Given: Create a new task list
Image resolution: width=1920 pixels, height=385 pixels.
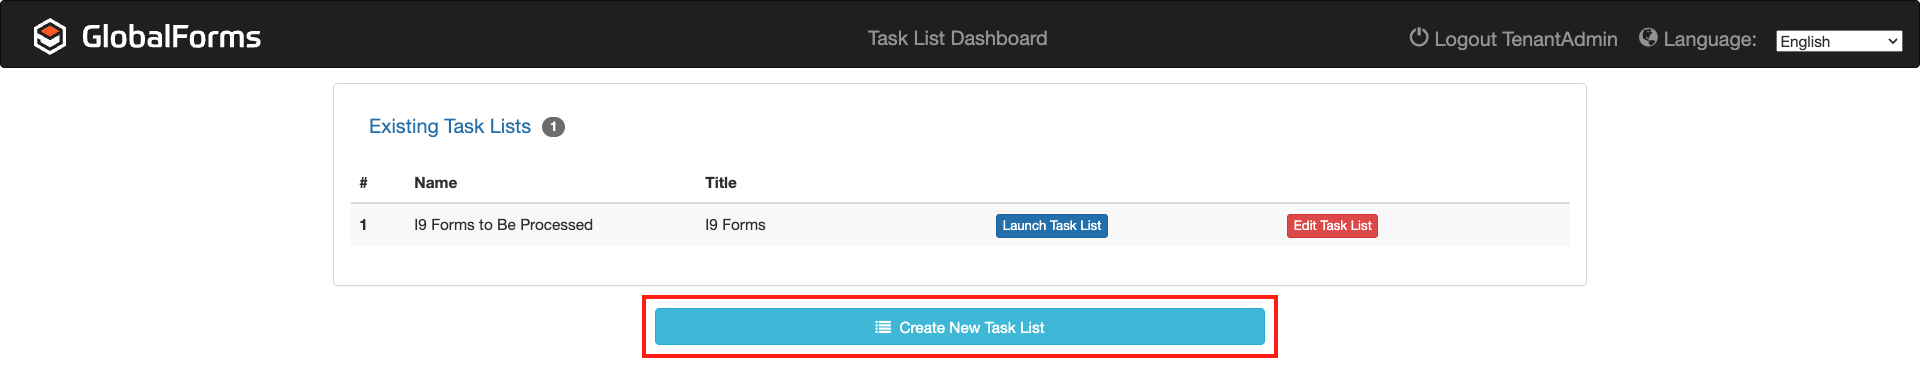Looking at the screenshot, I should pyautogui.click(x=960, y=327).
